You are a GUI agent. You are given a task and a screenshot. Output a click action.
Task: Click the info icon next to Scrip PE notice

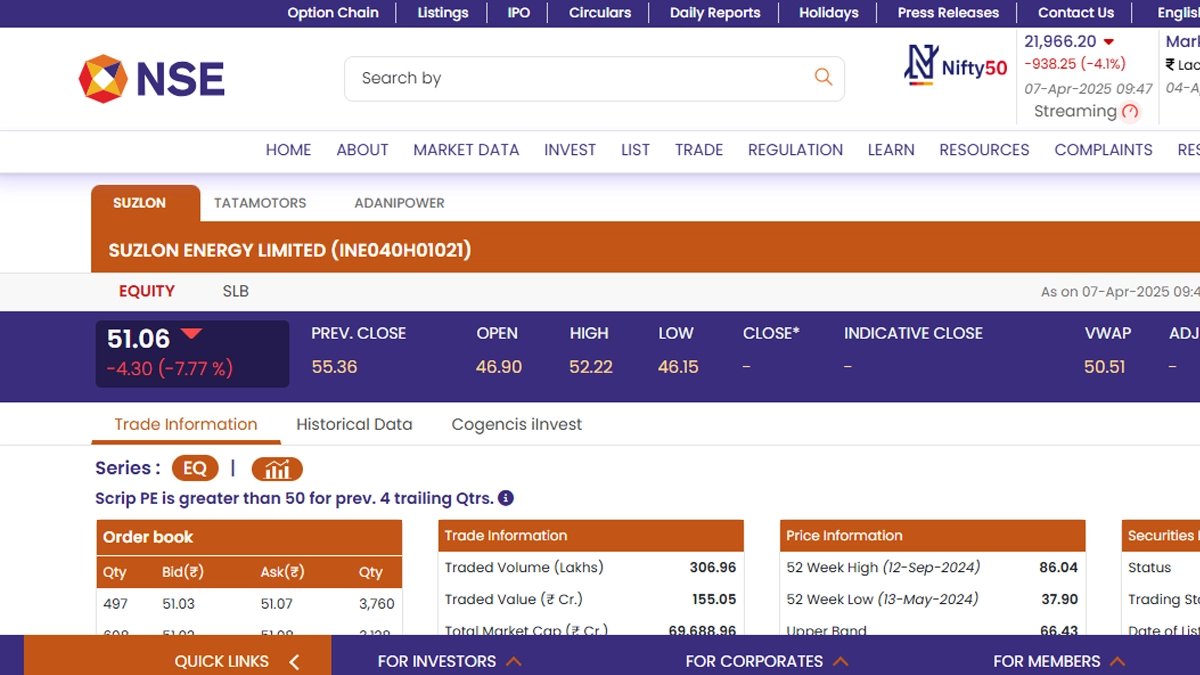(506, 498)
